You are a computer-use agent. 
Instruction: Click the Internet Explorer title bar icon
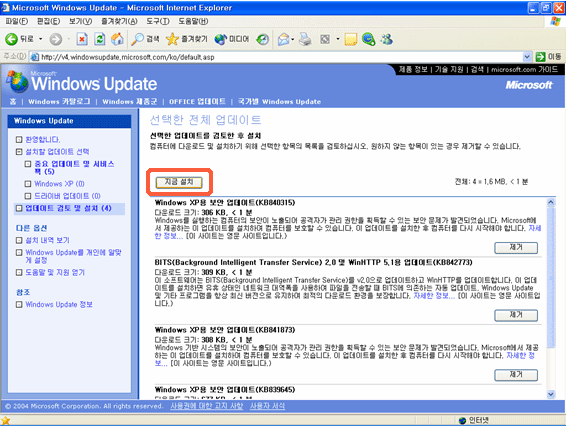click(5, 7)
